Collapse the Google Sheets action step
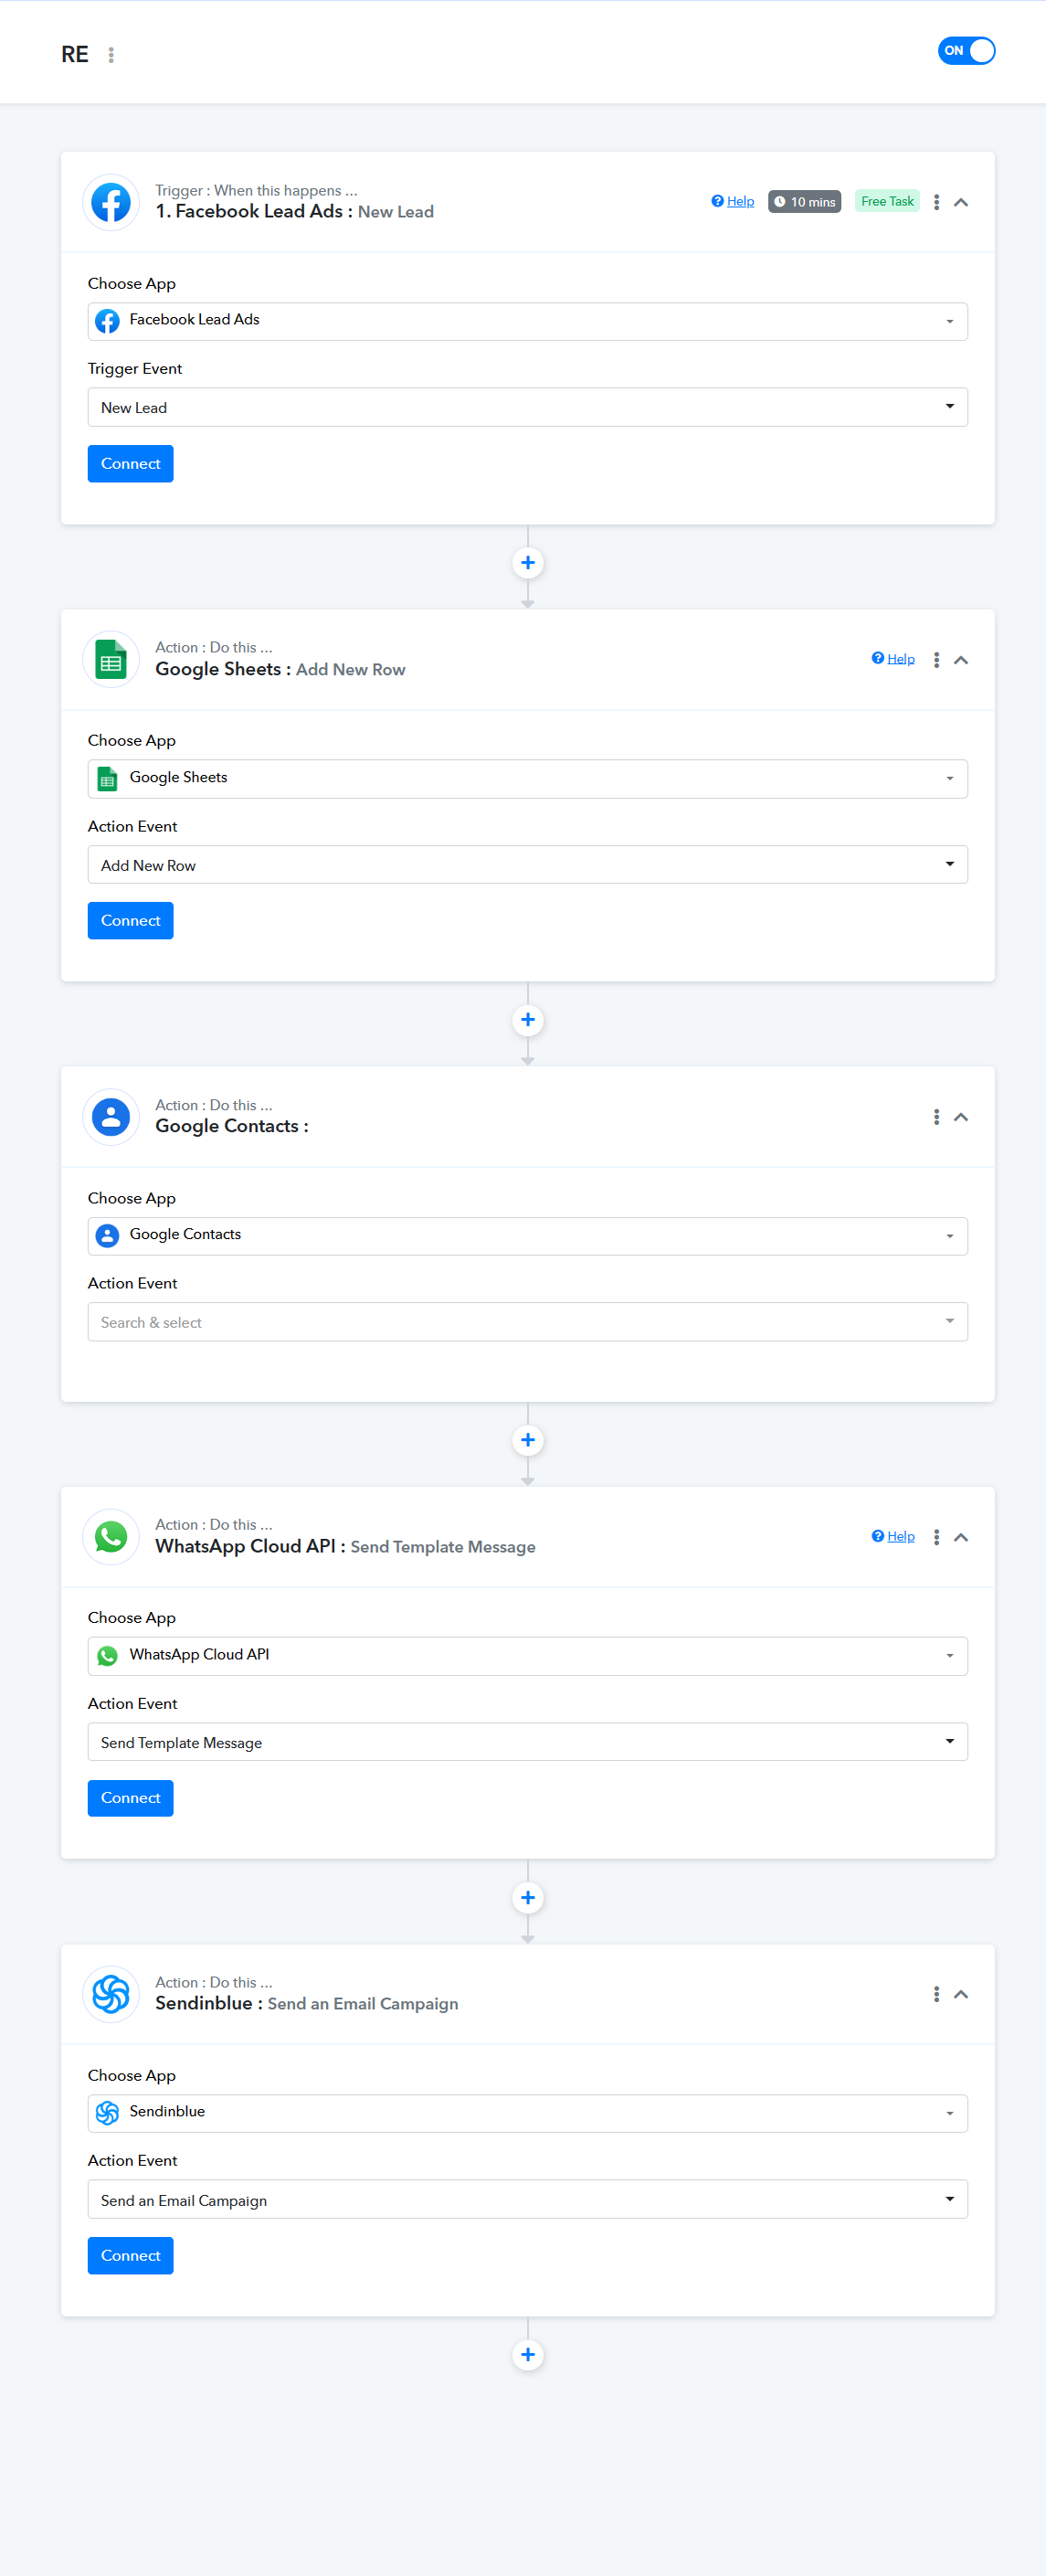Image resolution: width=1046 pixels, height=2576 pixels. (x=961, y=660)
